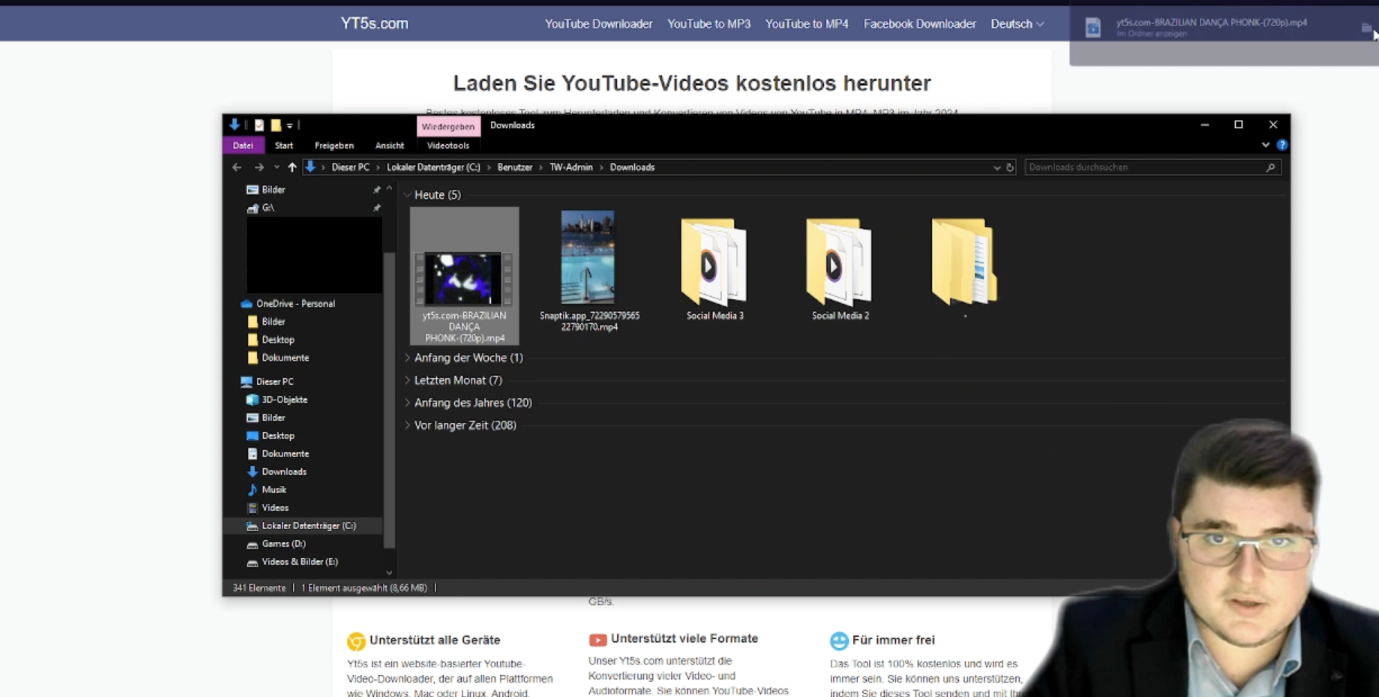Expand the 'Letzten Monat (7)' group
Viewport: 1379px width, 697px height.
point(408,381)
